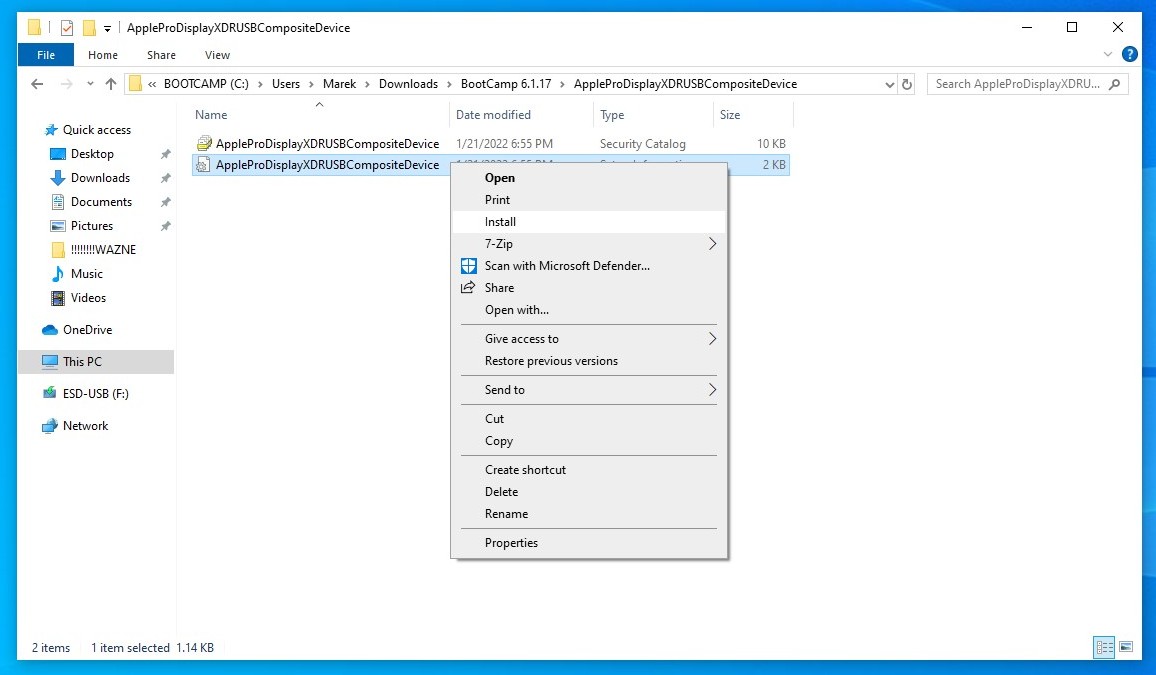Open Music in navigation pane
The width and height of the screenshot is (1156, 675).
86,273
